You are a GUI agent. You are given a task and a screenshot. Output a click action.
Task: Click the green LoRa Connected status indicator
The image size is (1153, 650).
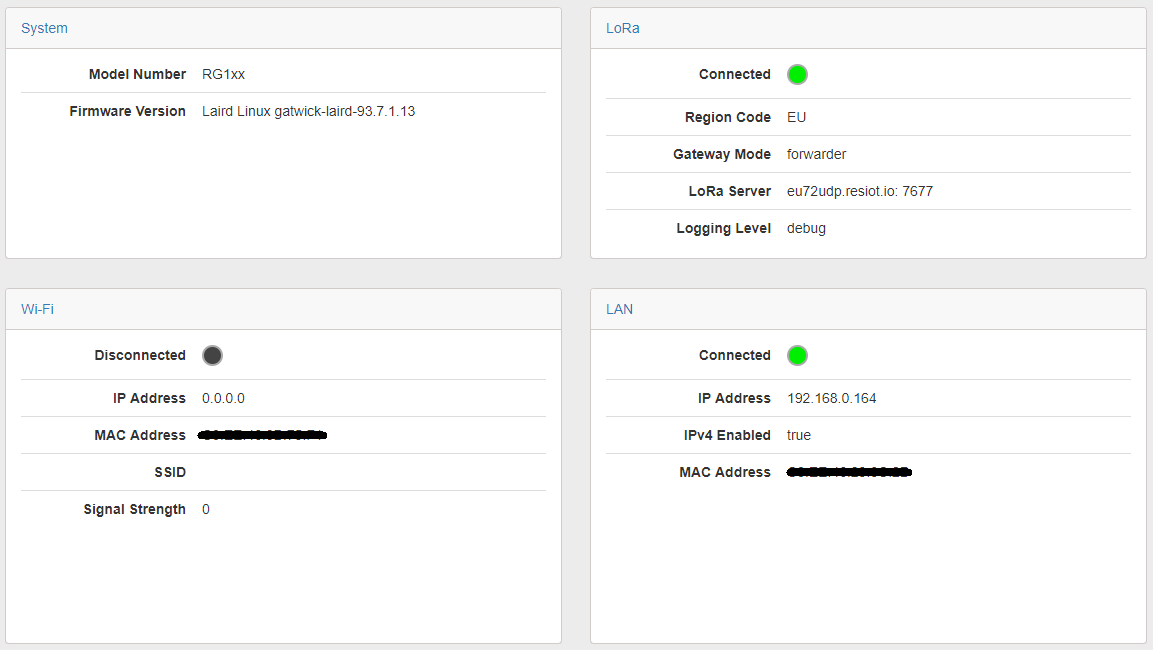pyautogui.click(x=797, y=74)
